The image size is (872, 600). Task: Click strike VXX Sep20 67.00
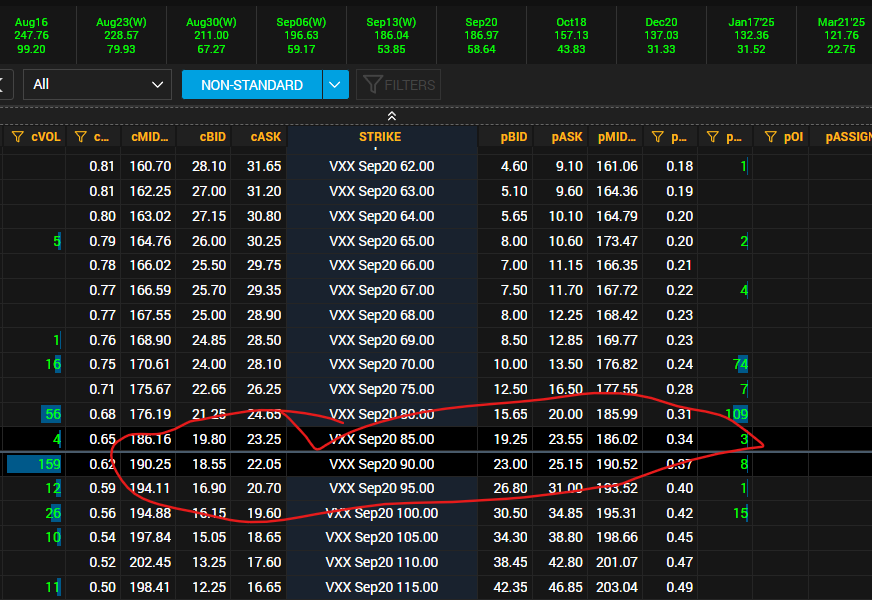coord(382,290)
